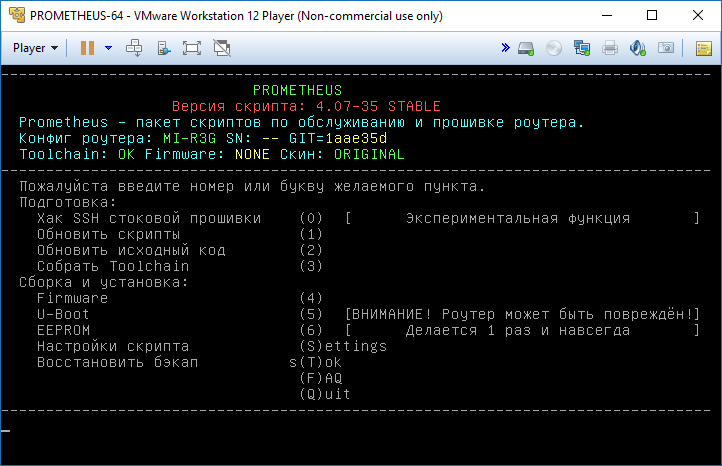
Task: Click 'Восстановить бэкап' menu row
Action: (x=117, y=362)
